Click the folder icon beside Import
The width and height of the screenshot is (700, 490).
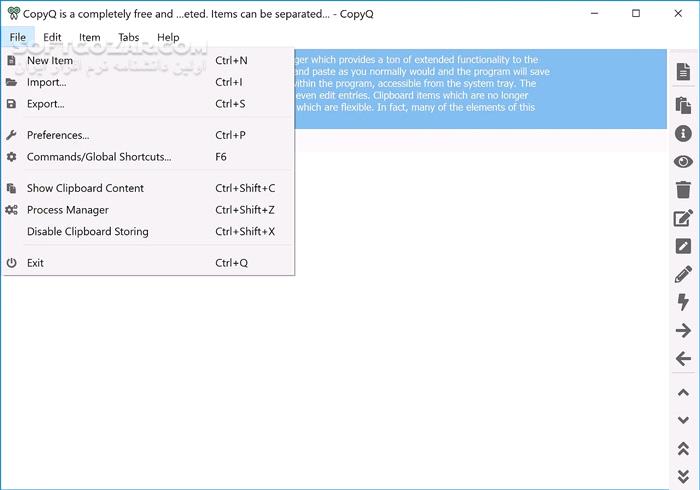coord(12,82)
